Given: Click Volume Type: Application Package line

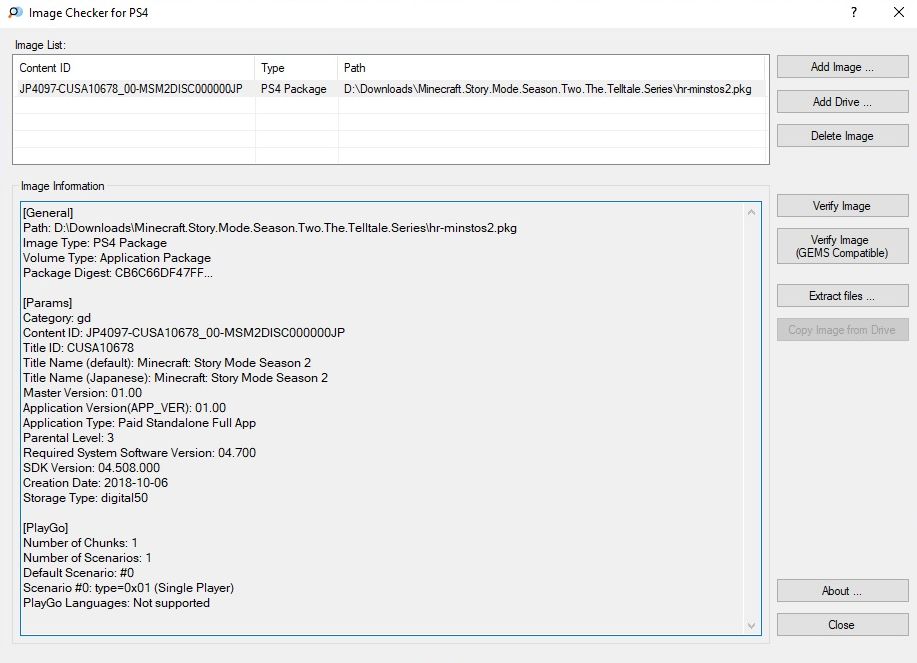Looking at the screenshot, I should (117, 258).
